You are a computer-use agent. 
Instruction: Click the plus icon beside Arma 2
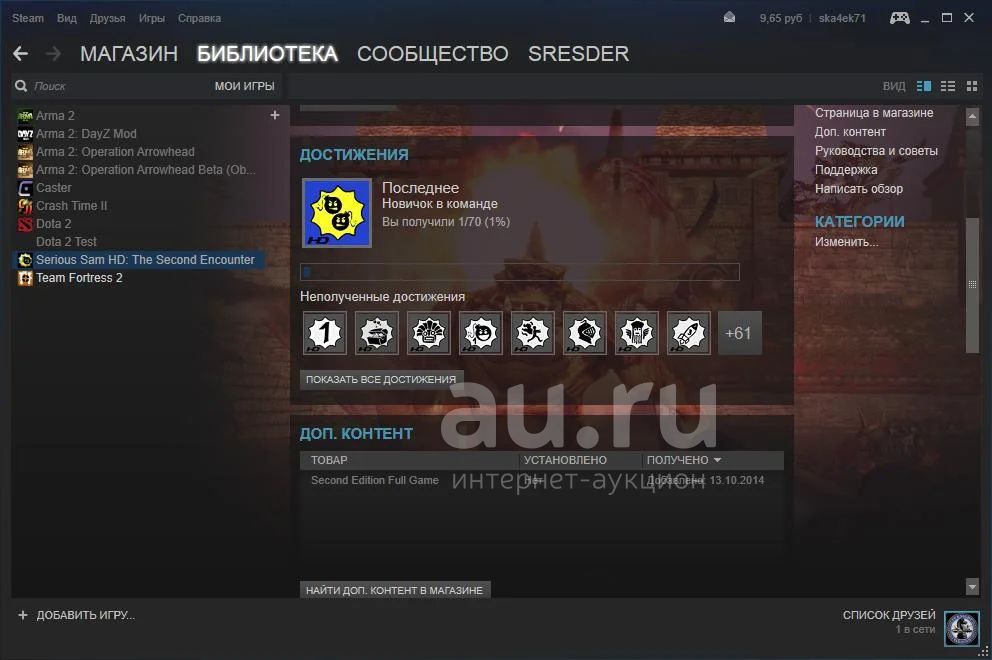coord(275,115)
